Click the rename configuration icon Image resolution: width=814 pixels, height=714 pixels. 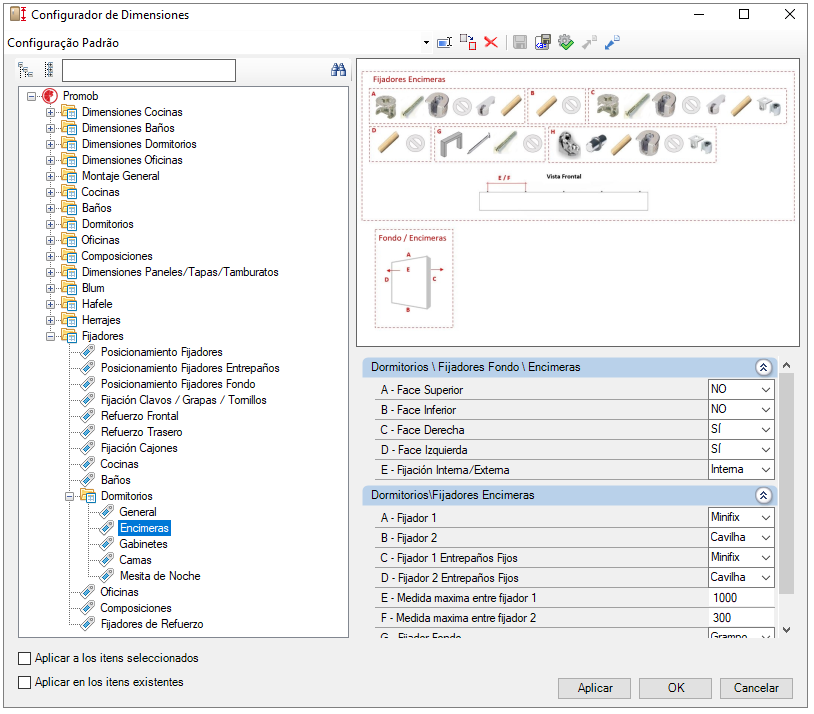[x=445, y=42]
